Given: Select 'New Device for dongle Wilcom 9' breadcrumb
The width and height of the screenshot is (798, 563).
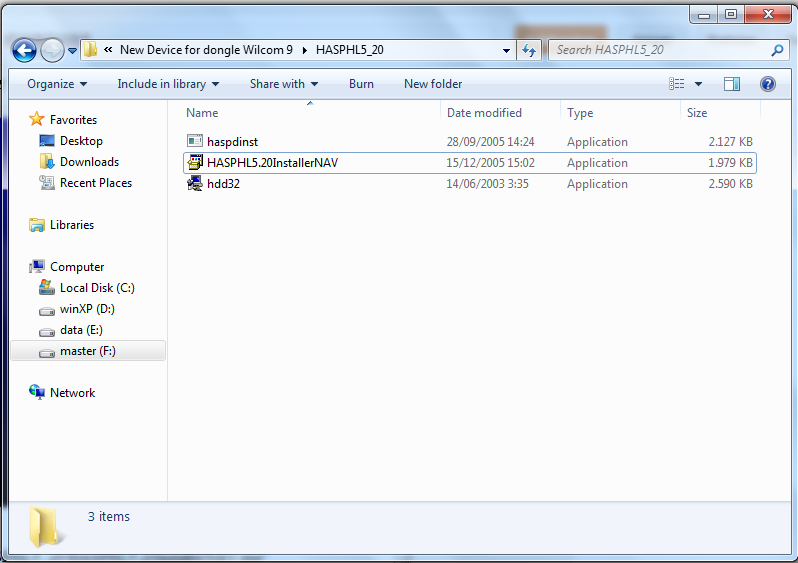Looking at the screenshot, I should 206,50.
